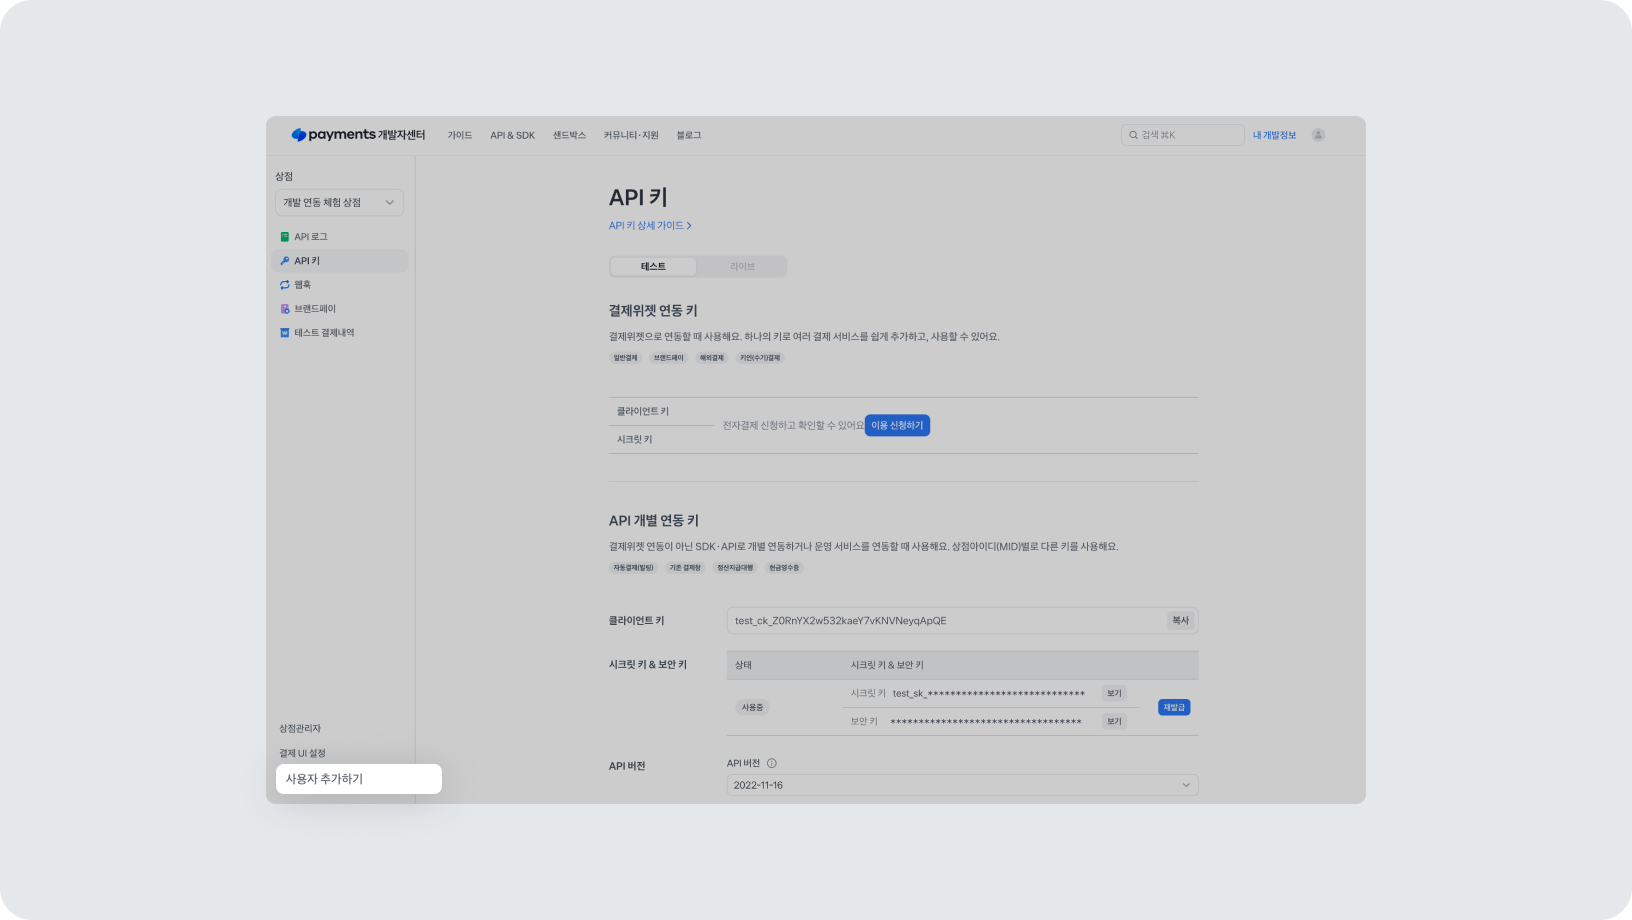The width and height of the screenshot is (1632, 920).
Task: Click the 키인(수기)결제 tag
Action: pyautogui.click(x=760, y=358)
